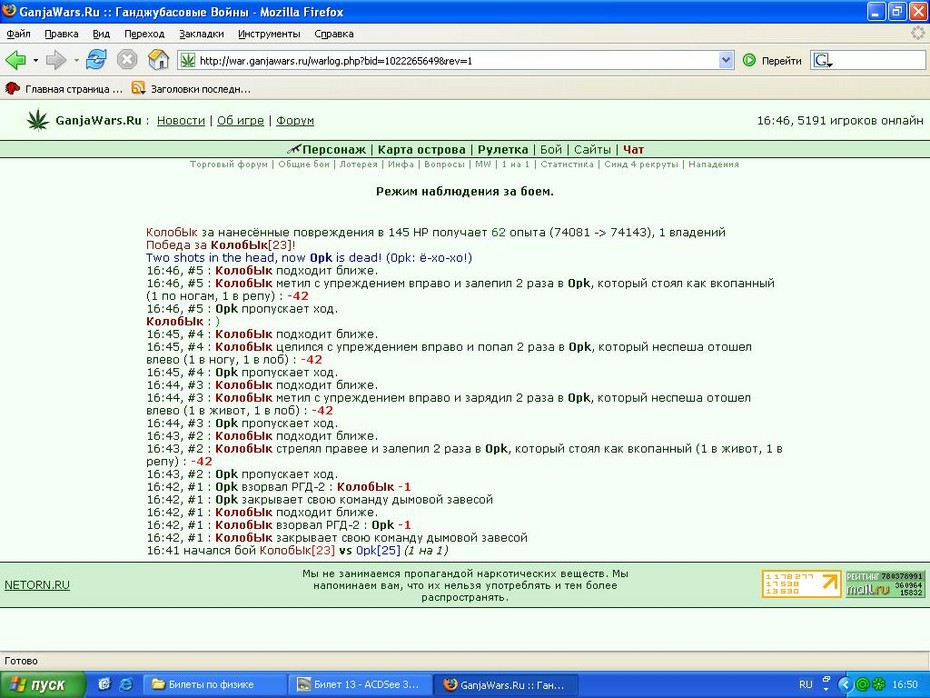Open the Переход menu
The width and height of the screenshot is (930, 698).
pos(144,34)
